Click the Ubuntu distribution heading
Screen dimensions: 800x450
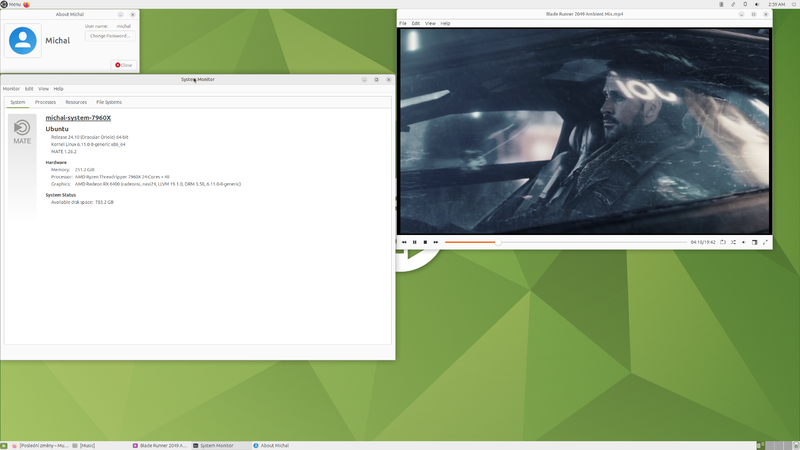pyautogui.click(x=57, y=129)
